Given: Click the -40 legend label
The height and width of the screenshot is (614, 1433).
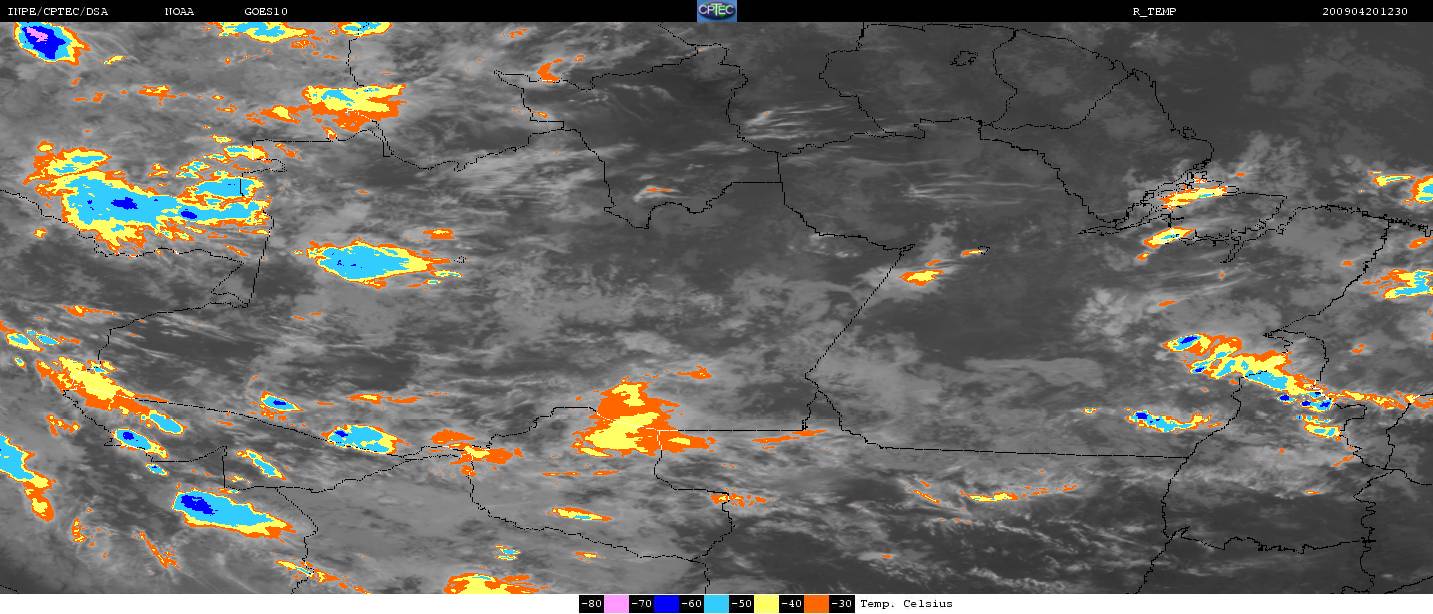Looking at the screenshot, I should (792, 604).
